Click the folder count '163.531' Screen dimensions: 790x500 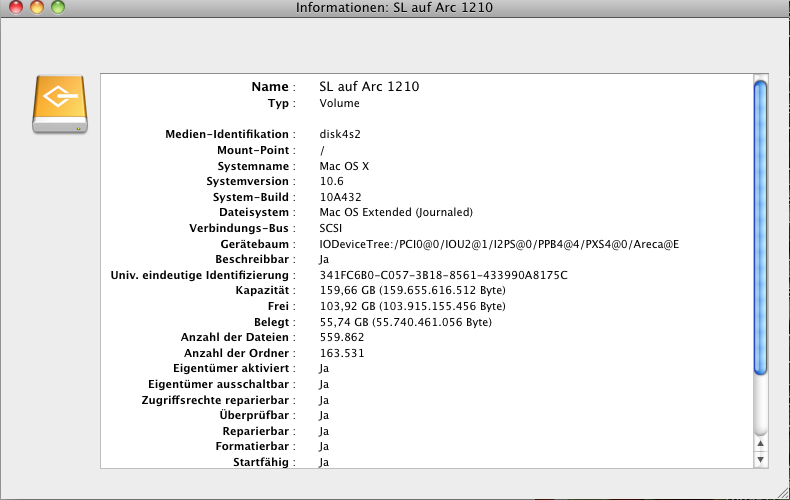[x=342, y=353]
